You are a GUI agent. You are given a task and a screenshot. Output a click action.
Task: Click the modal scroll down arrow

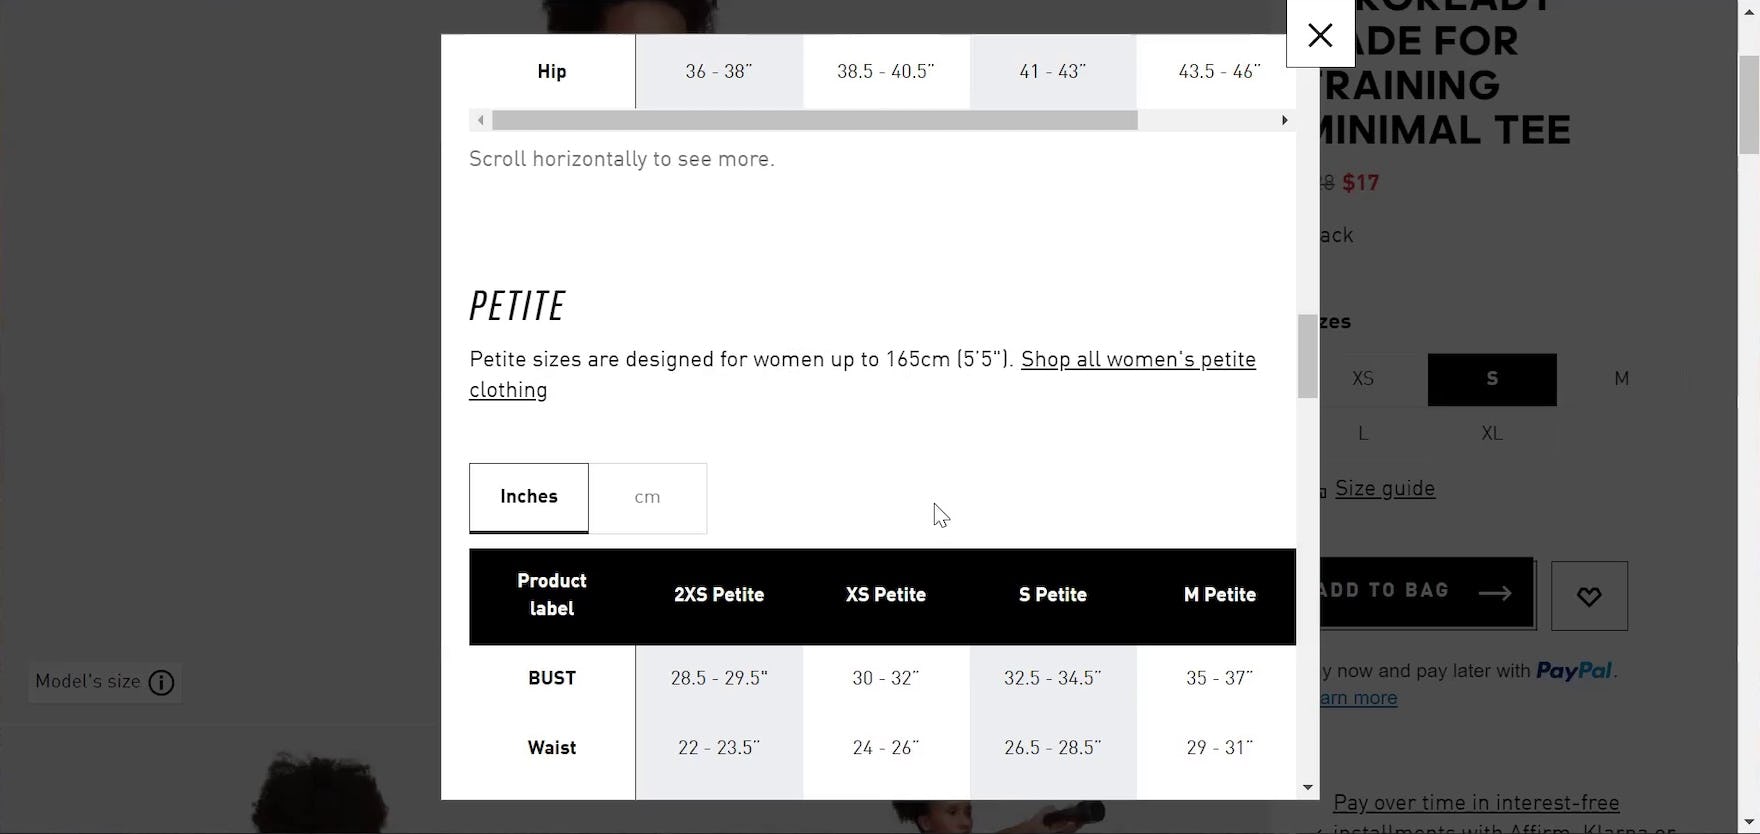1307,788
